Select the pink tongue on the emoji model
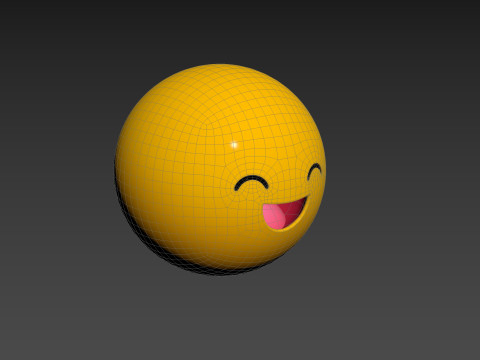The height and width of the screenshot is (360, 480). [x=274, y=216]
